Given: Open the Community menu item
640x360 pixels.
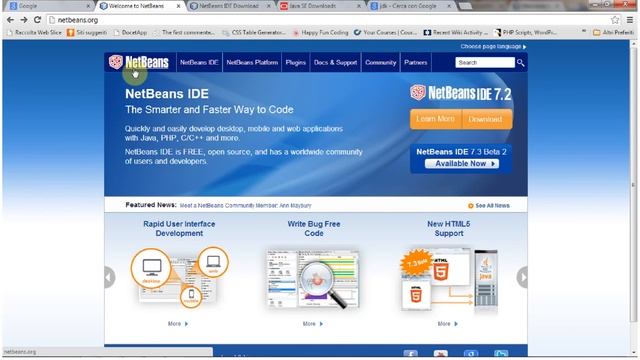Looking at the screenshot, I should click(x=380, y=62).
